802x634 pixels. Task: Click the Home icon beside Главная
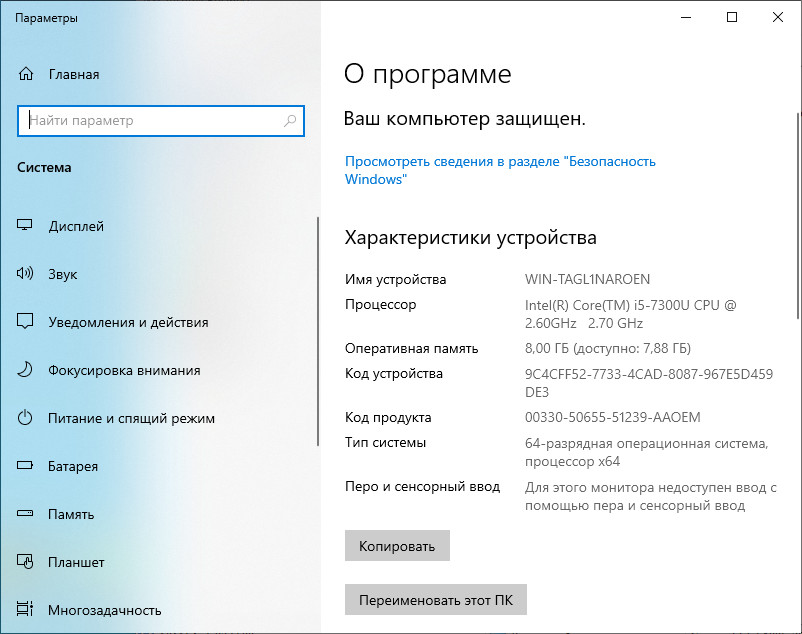(26, 74)
